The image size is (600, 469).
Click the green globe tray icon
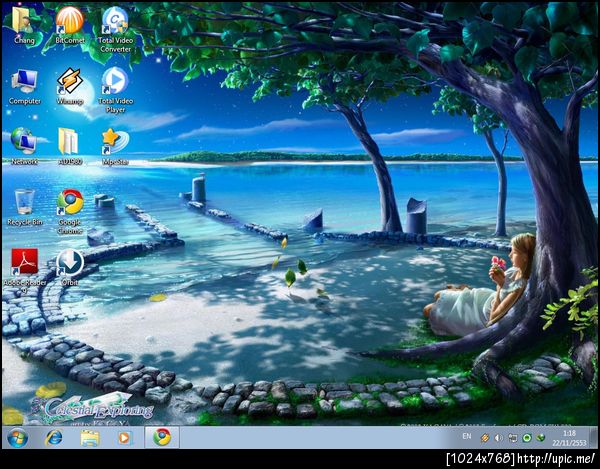[541, 438]
